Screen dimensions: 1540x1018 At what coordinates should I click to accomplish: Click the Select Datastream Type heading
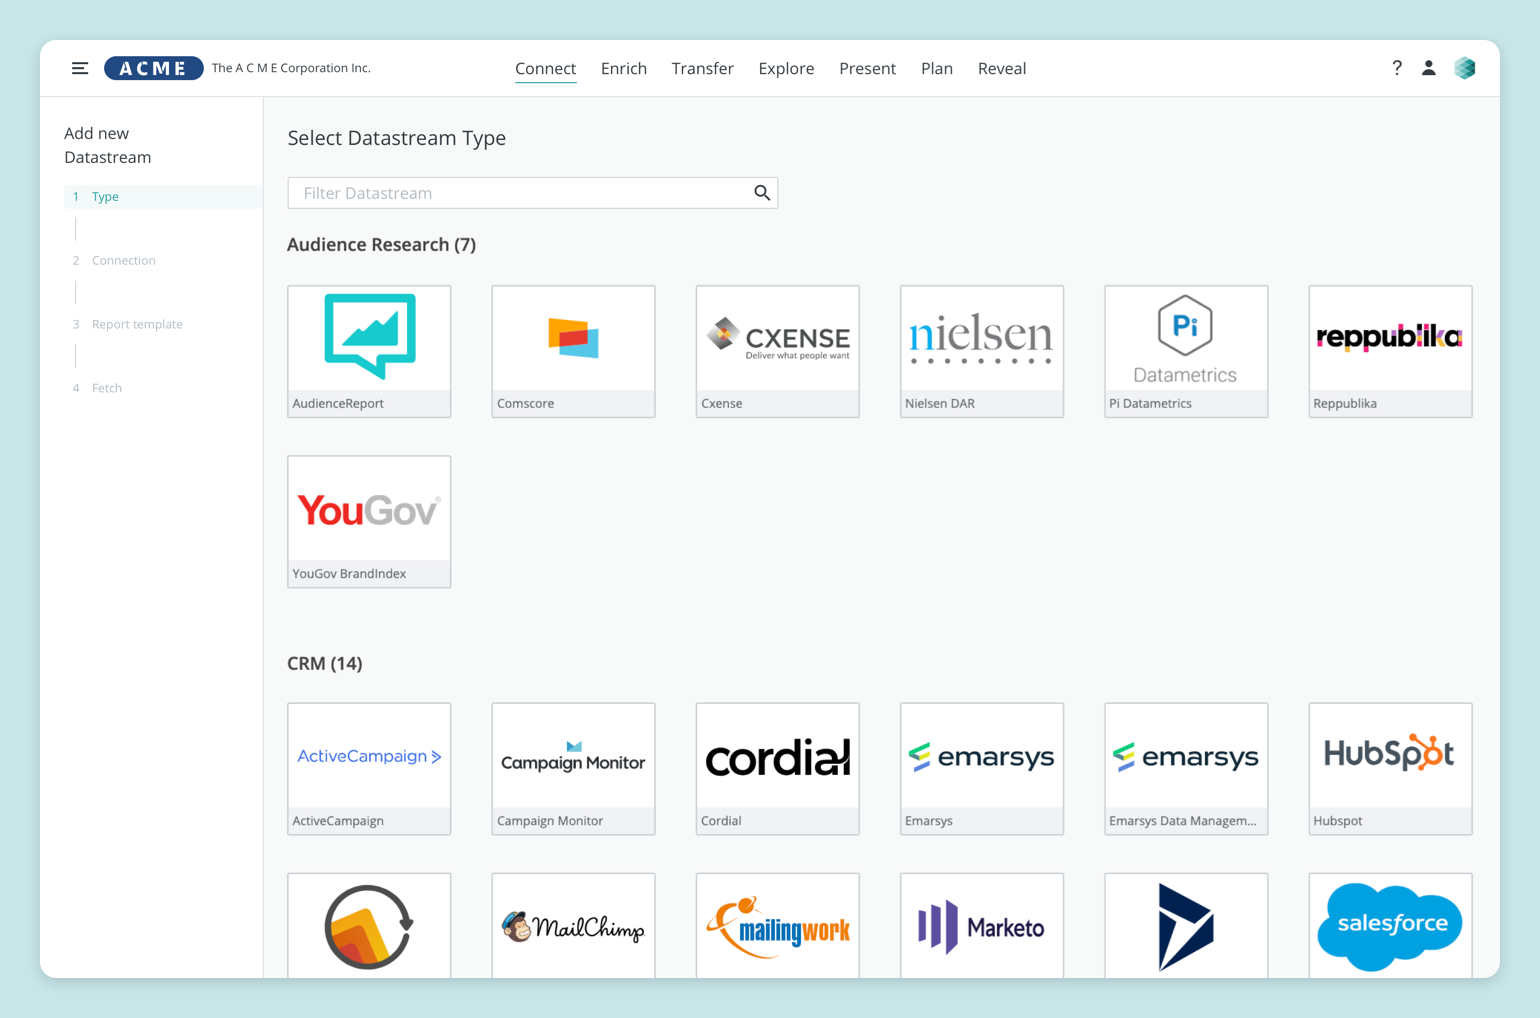point(397,138)
